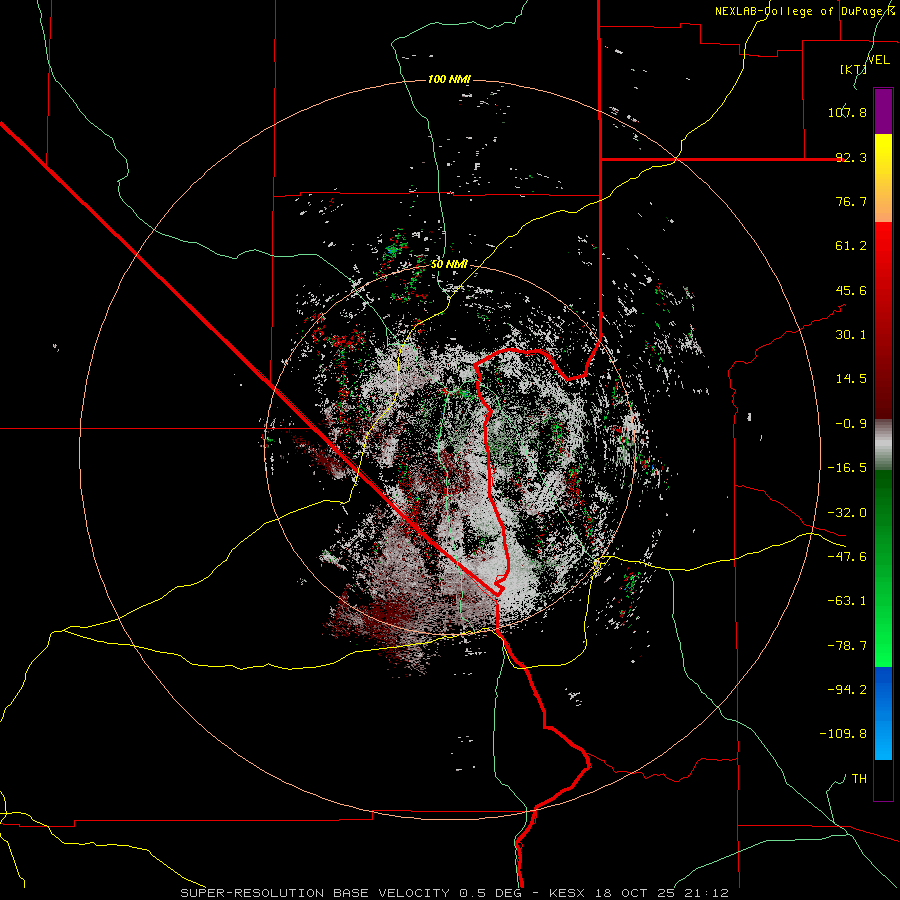Select the 92.3 legend value

coord(851,157)
